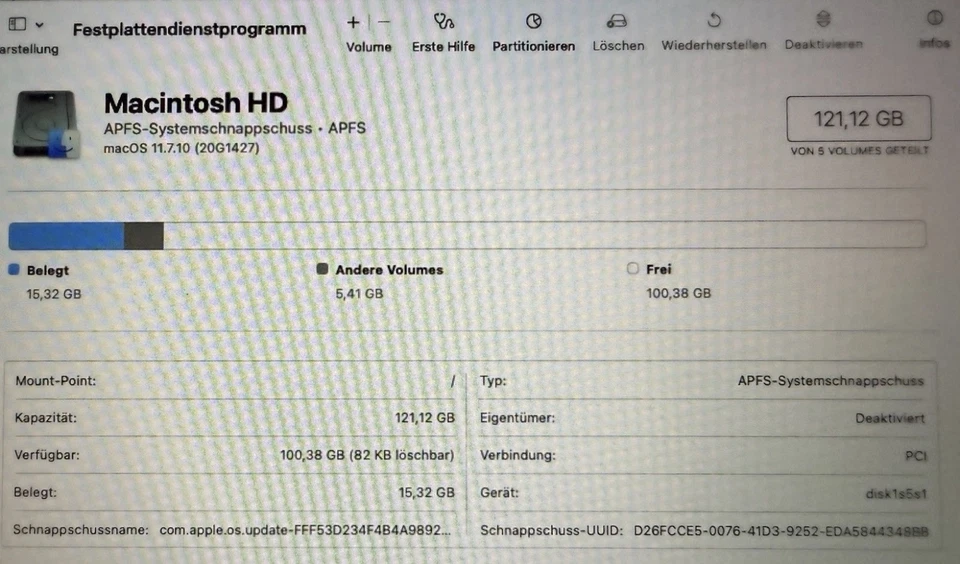
Task: Click the Partitionieren label
Action: tap(534, 47)
